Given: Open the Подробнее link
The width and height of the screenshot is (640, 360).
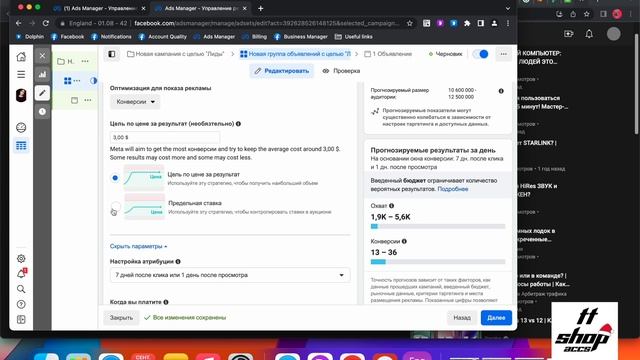Looking at the screenshot, I should [x=453, y=189].
